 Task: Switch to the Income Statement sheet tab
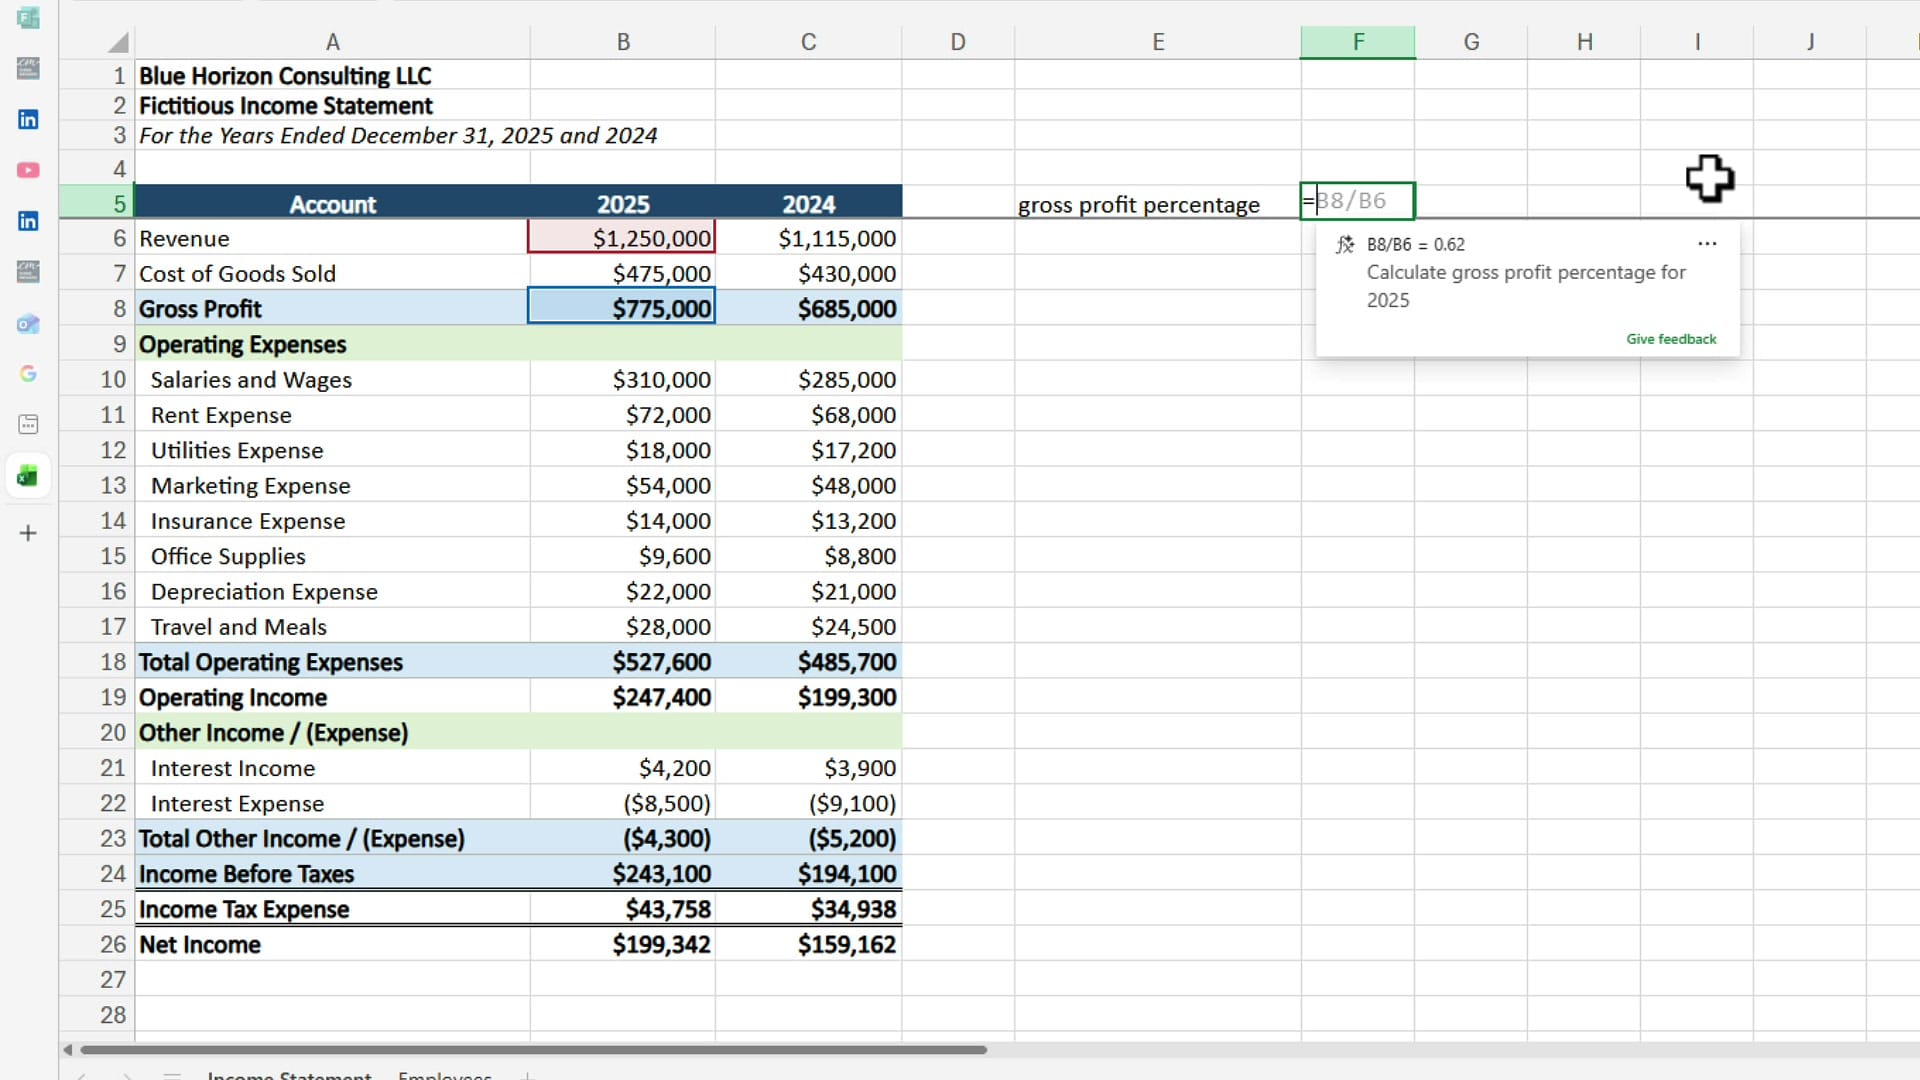[x=288, y=1074]
